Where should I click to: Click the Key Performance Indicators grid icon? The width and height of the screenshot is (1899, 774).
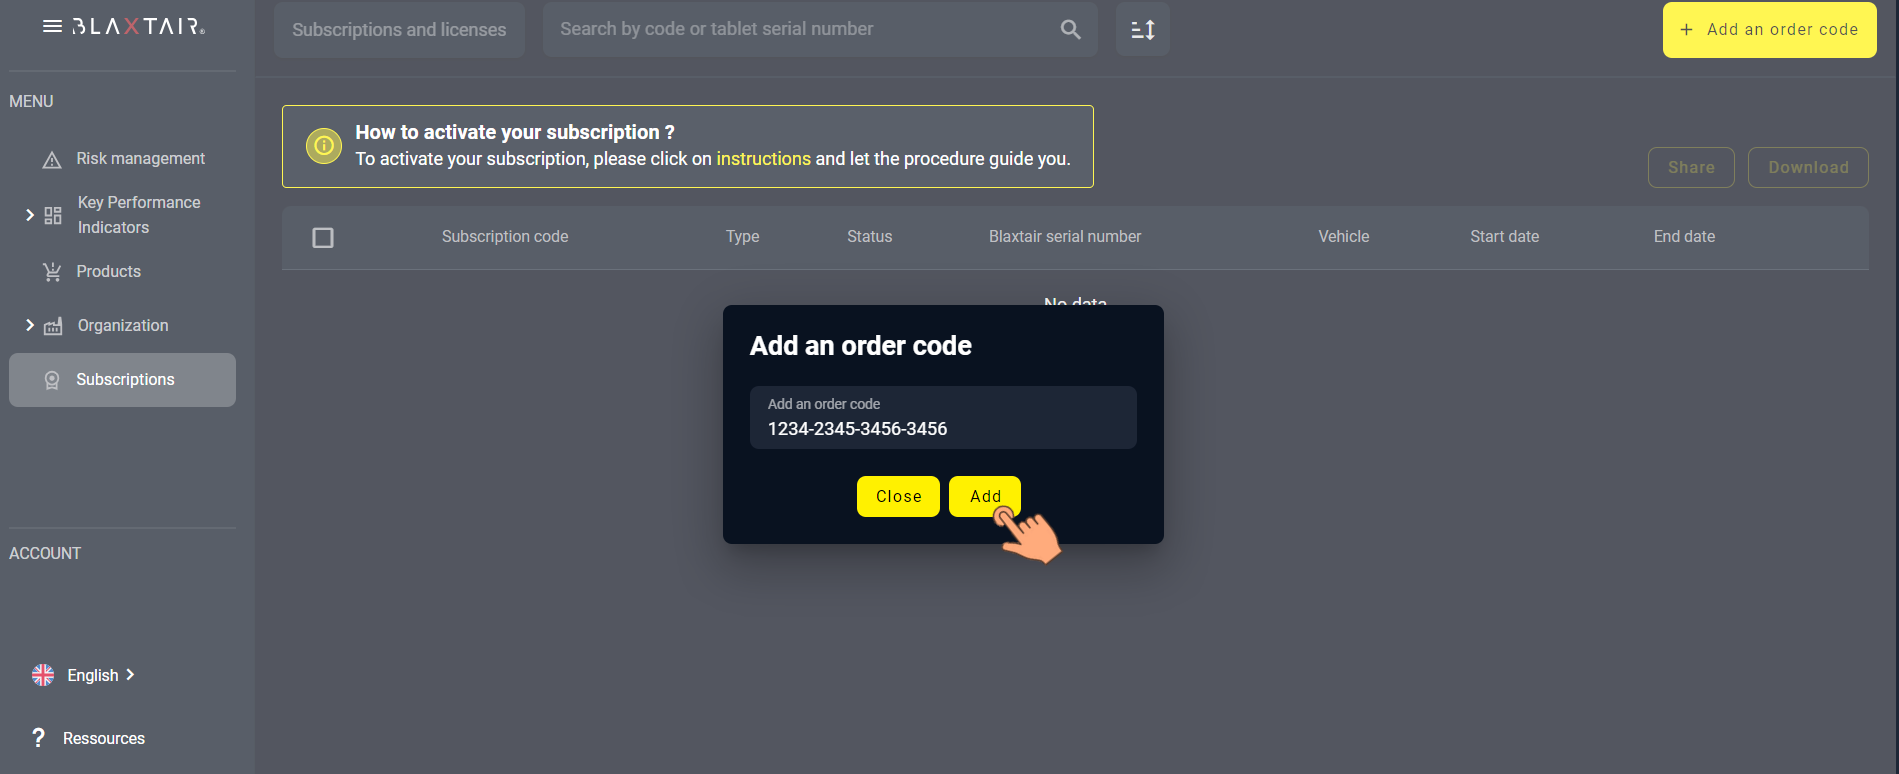51,214
